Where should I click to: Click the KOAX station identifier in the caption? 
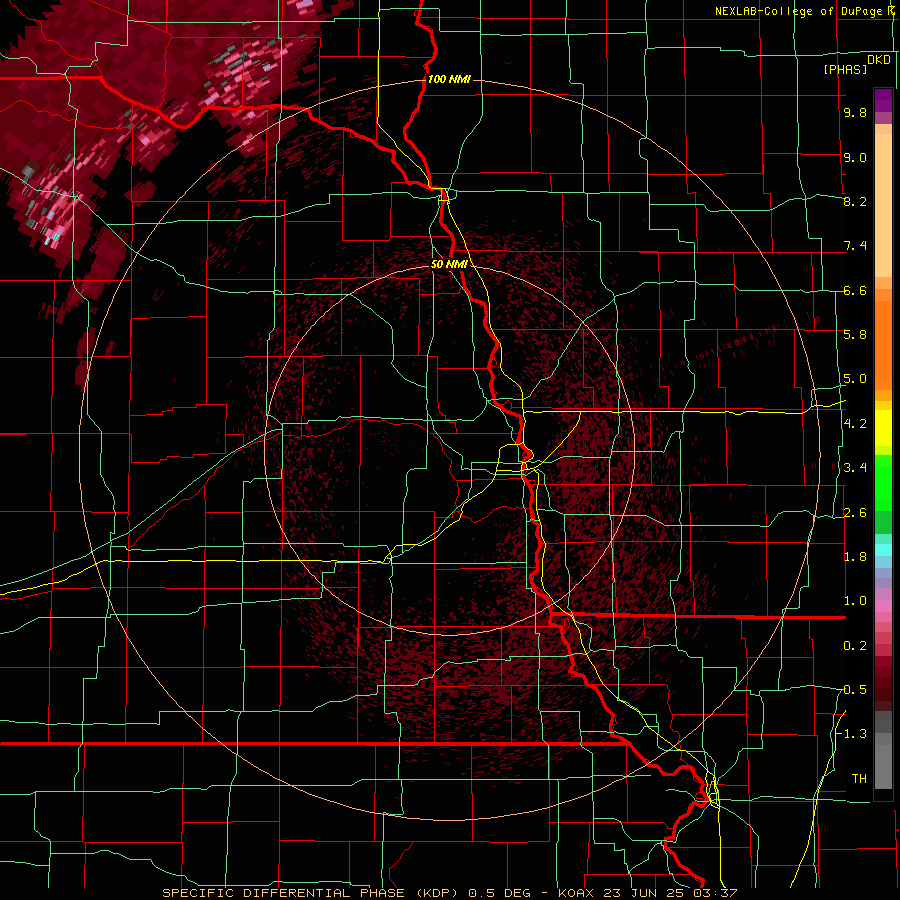[x=576, y=893]
